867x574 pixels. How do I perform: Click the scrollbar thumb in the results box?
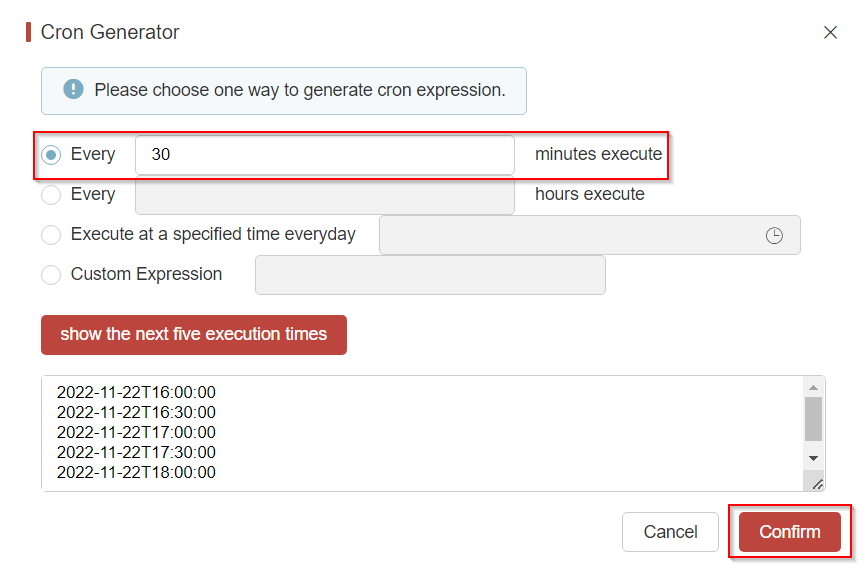pyautogui.click(x=813, y=418)
